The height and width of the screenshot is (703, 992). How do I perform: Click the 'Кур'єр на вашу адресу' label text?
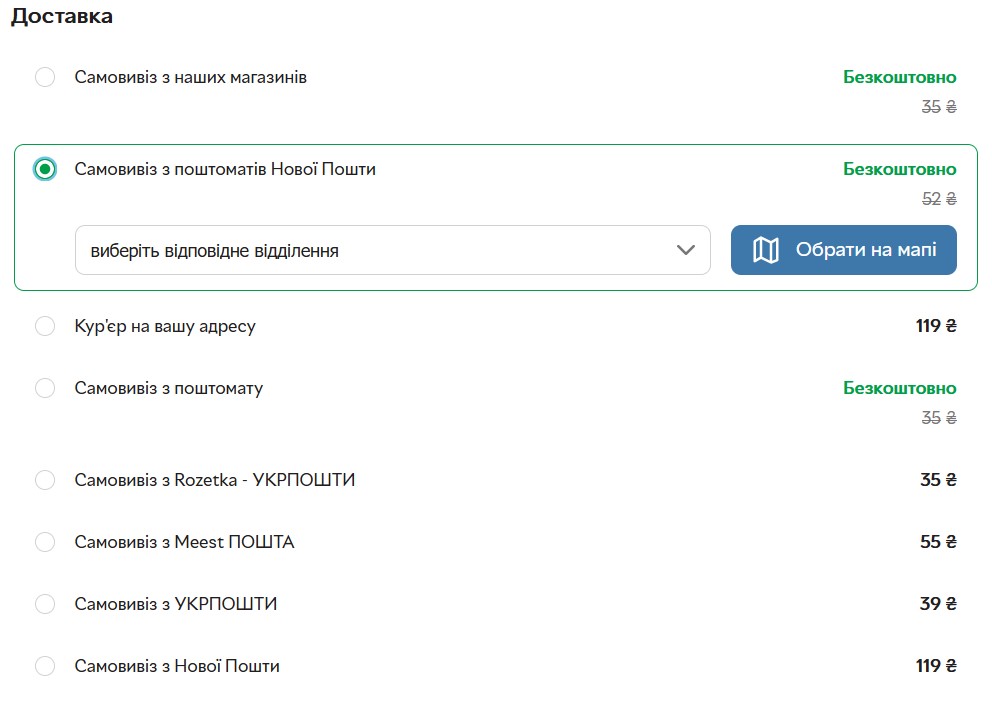(x=165, y=326)
